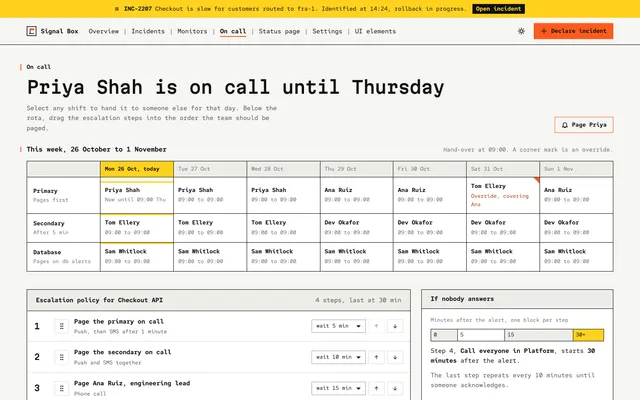Select Dev Okafor secondary shift Thu 29 Oct
640x400 pixels.
[357, 228]
